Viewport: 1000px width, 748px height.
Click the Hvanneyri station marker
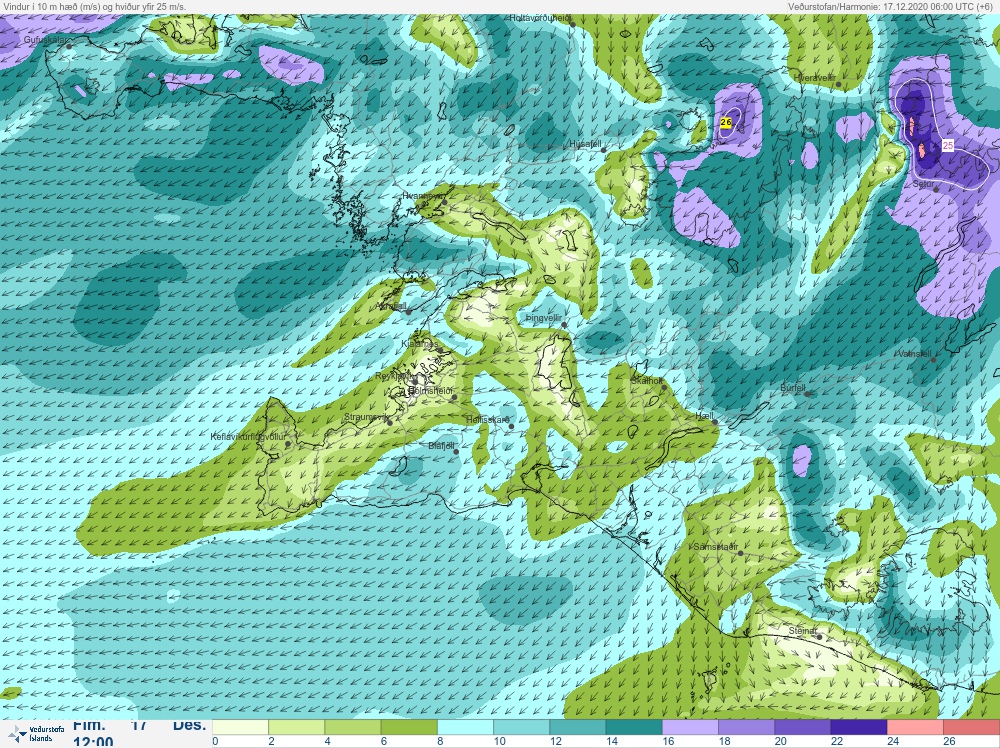click(445, 202)
